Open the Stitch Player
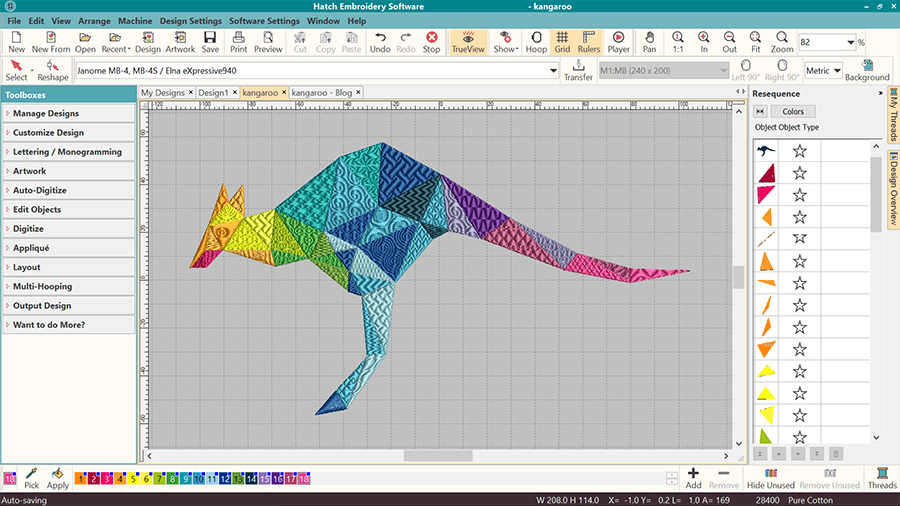This screenshot has height=506, width=900. (x=618, y=41)
